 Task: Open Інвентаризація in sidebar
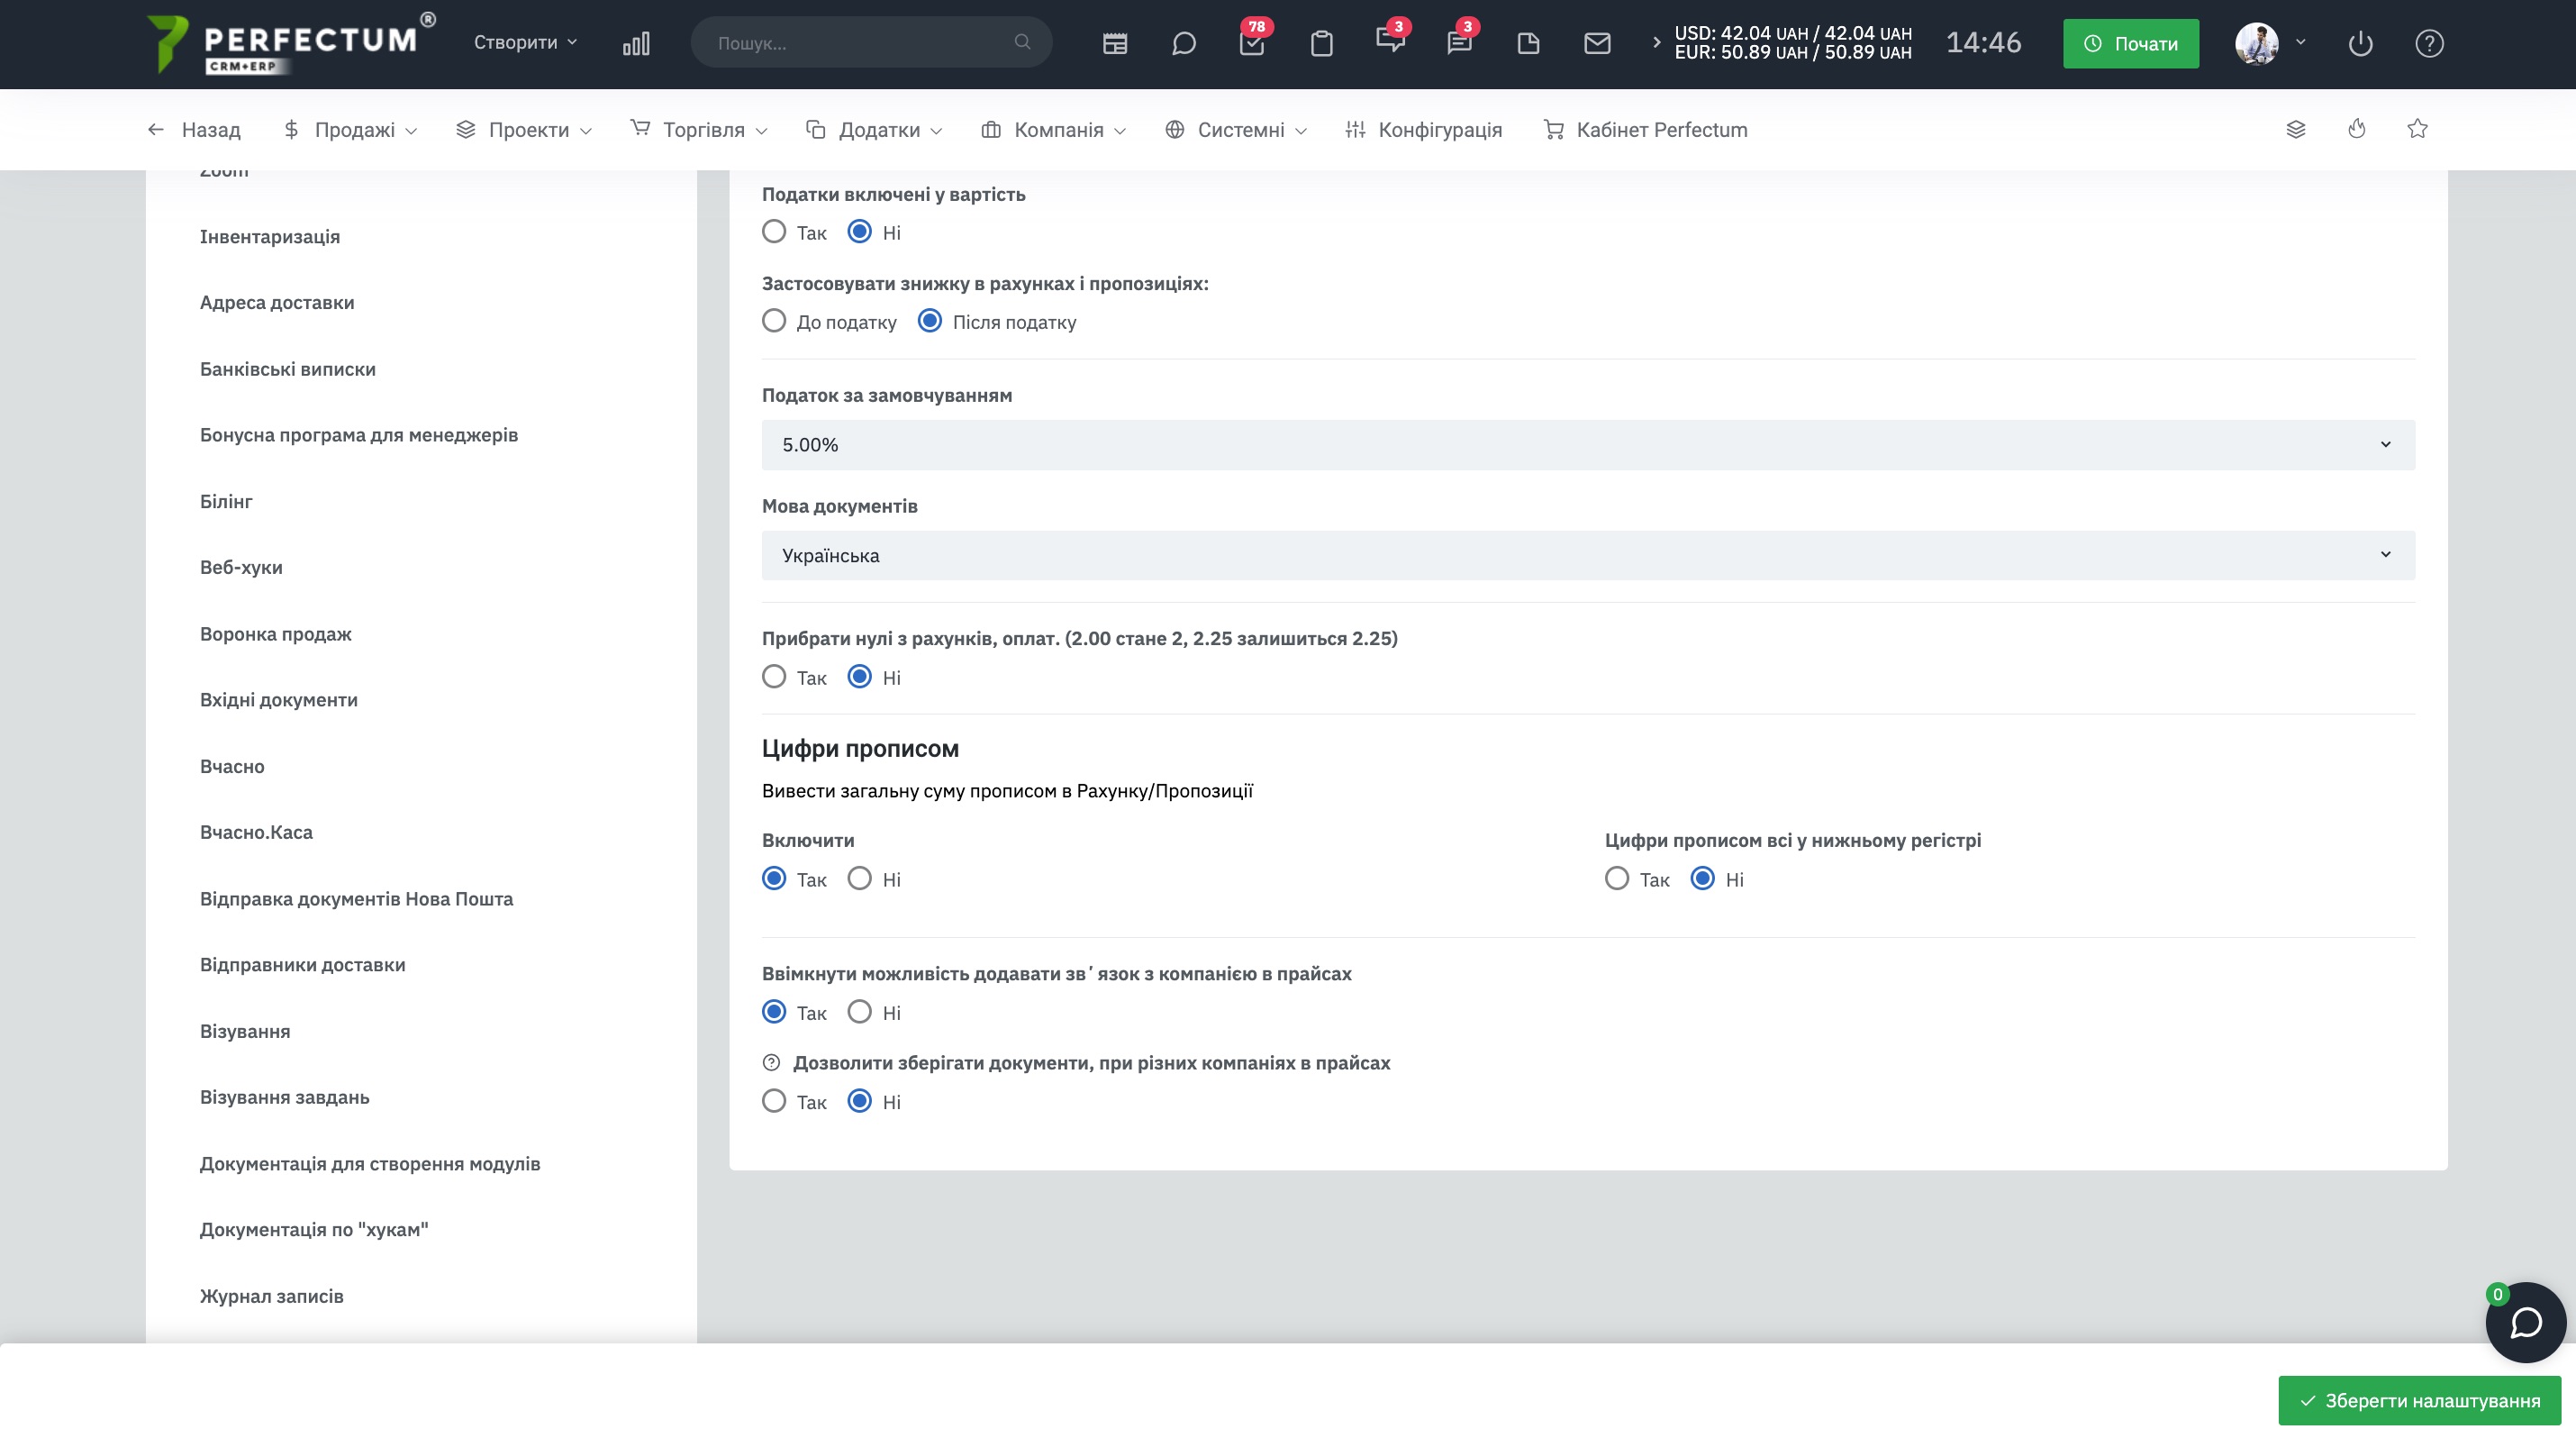coord(270,236)
